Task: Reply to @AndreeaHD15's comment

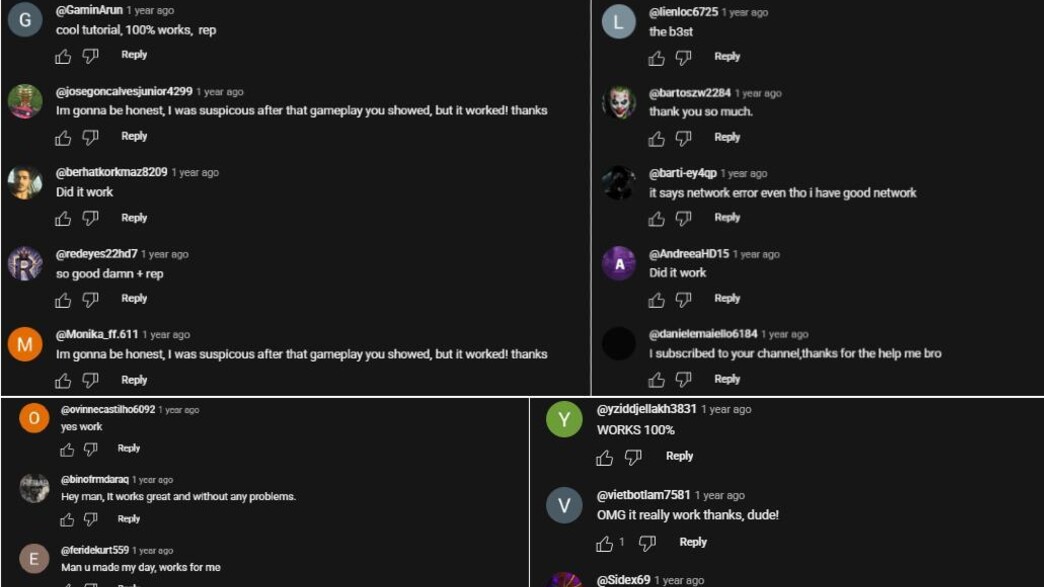Action: coord(727,298)
